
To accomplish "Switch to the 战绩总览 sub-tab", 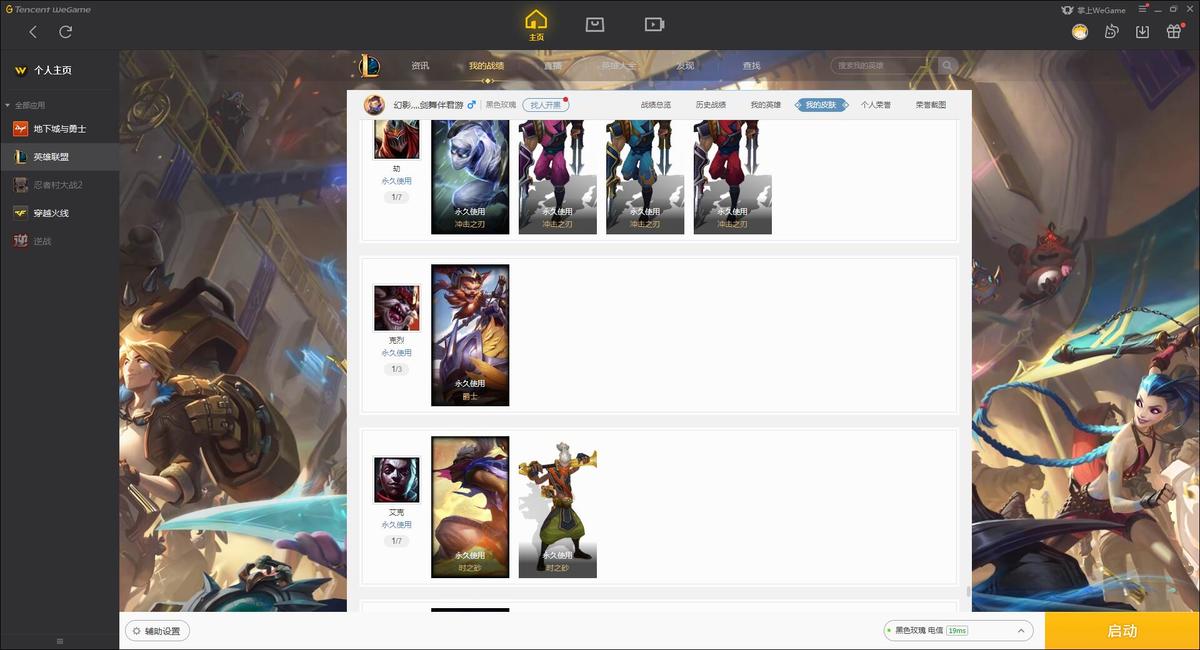I will coord(656,105).
